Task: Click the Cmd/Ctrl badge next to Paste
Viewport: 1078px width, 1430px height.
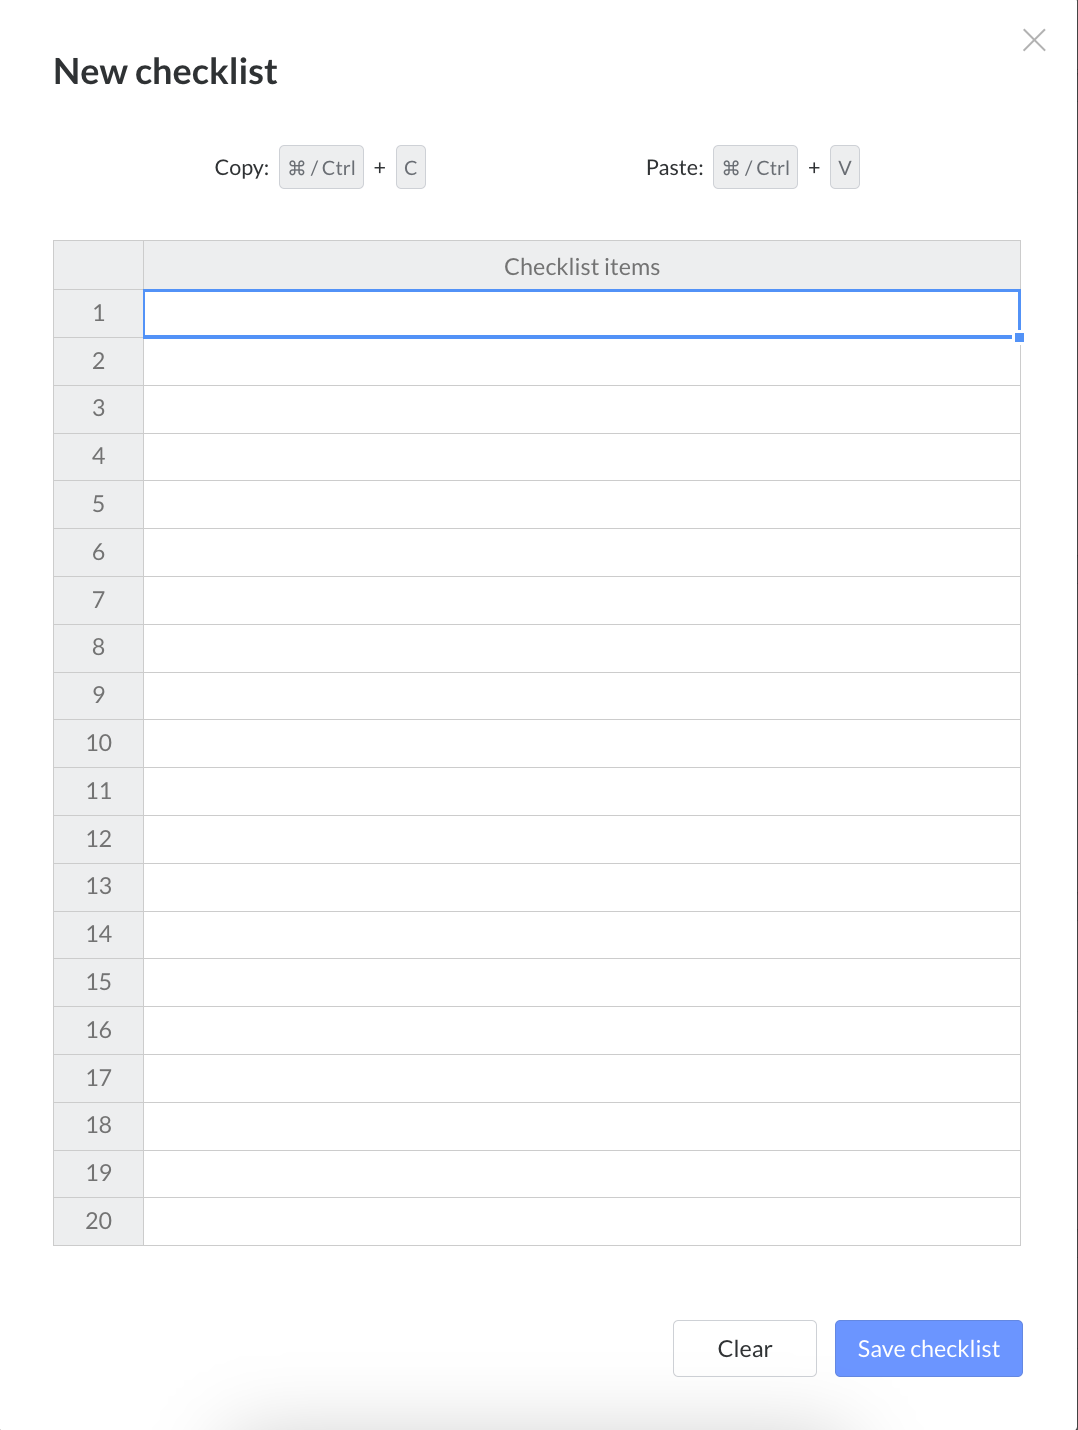Action: [x=755, y=167]
